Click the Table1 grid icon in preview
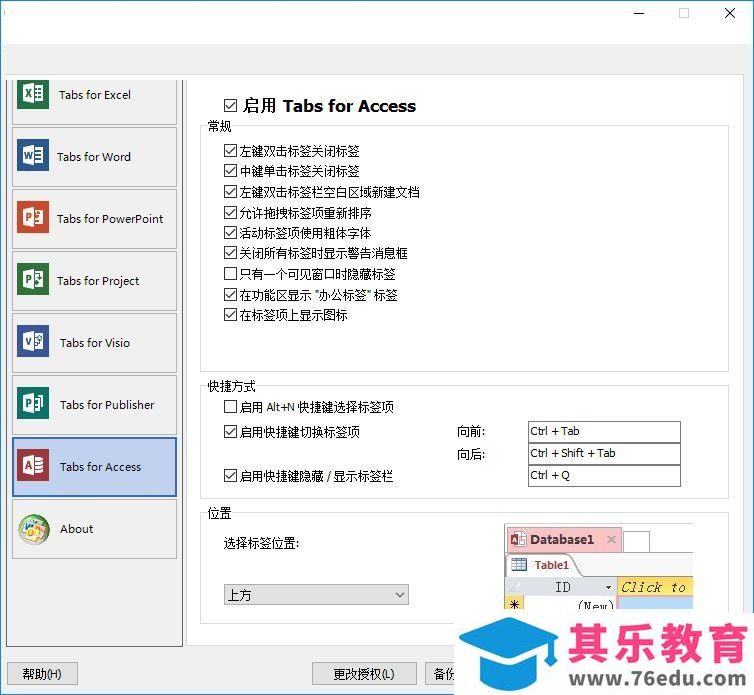Viewport: 754px width, 695px height. tap(519, 564)
